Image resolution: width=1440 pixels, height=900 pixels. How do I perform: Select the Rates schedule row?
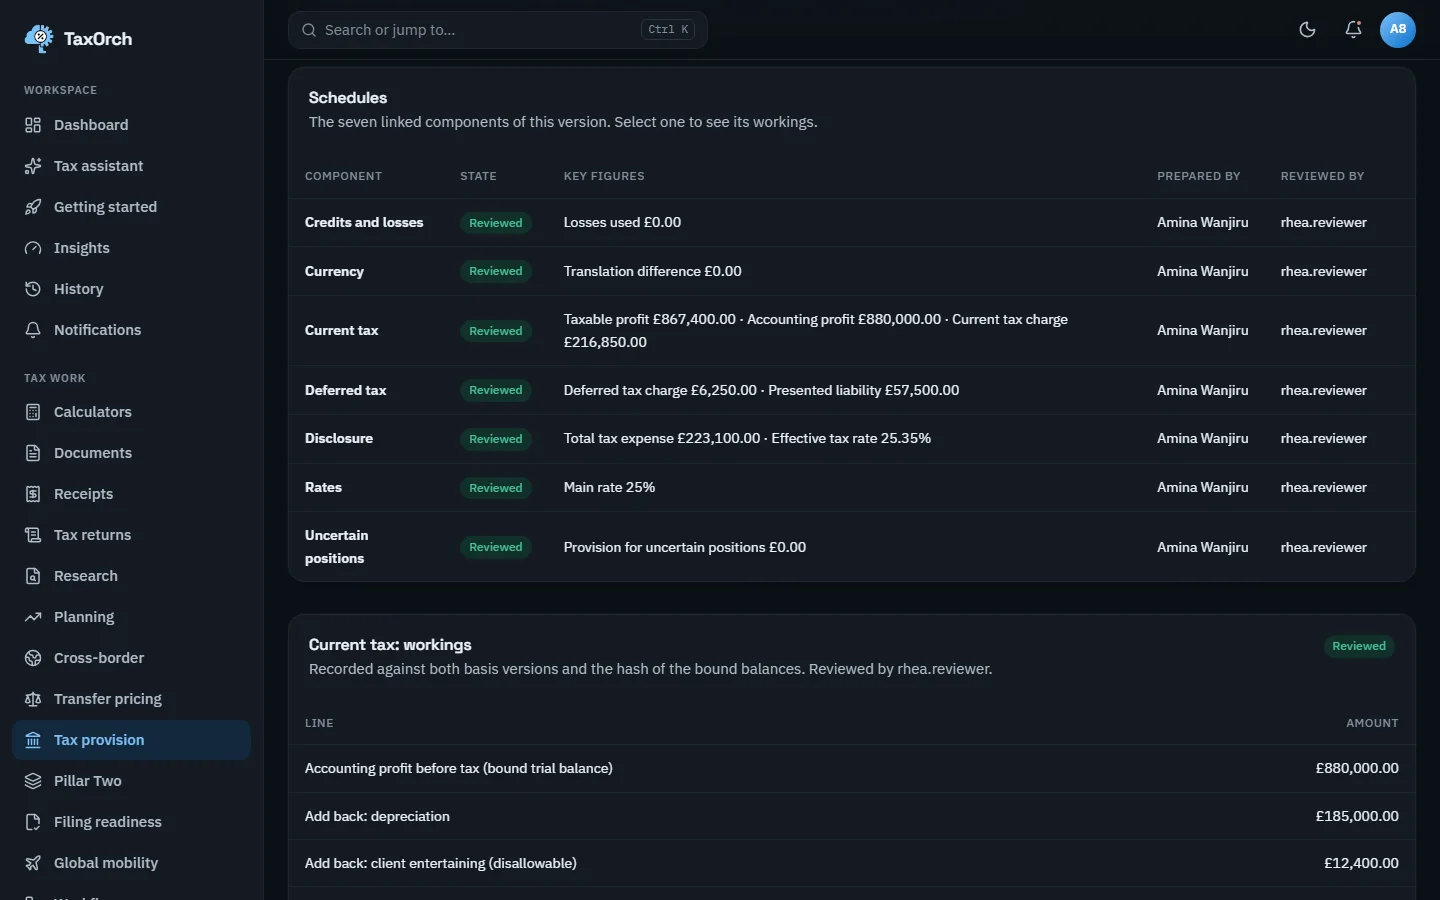point(852,487)
